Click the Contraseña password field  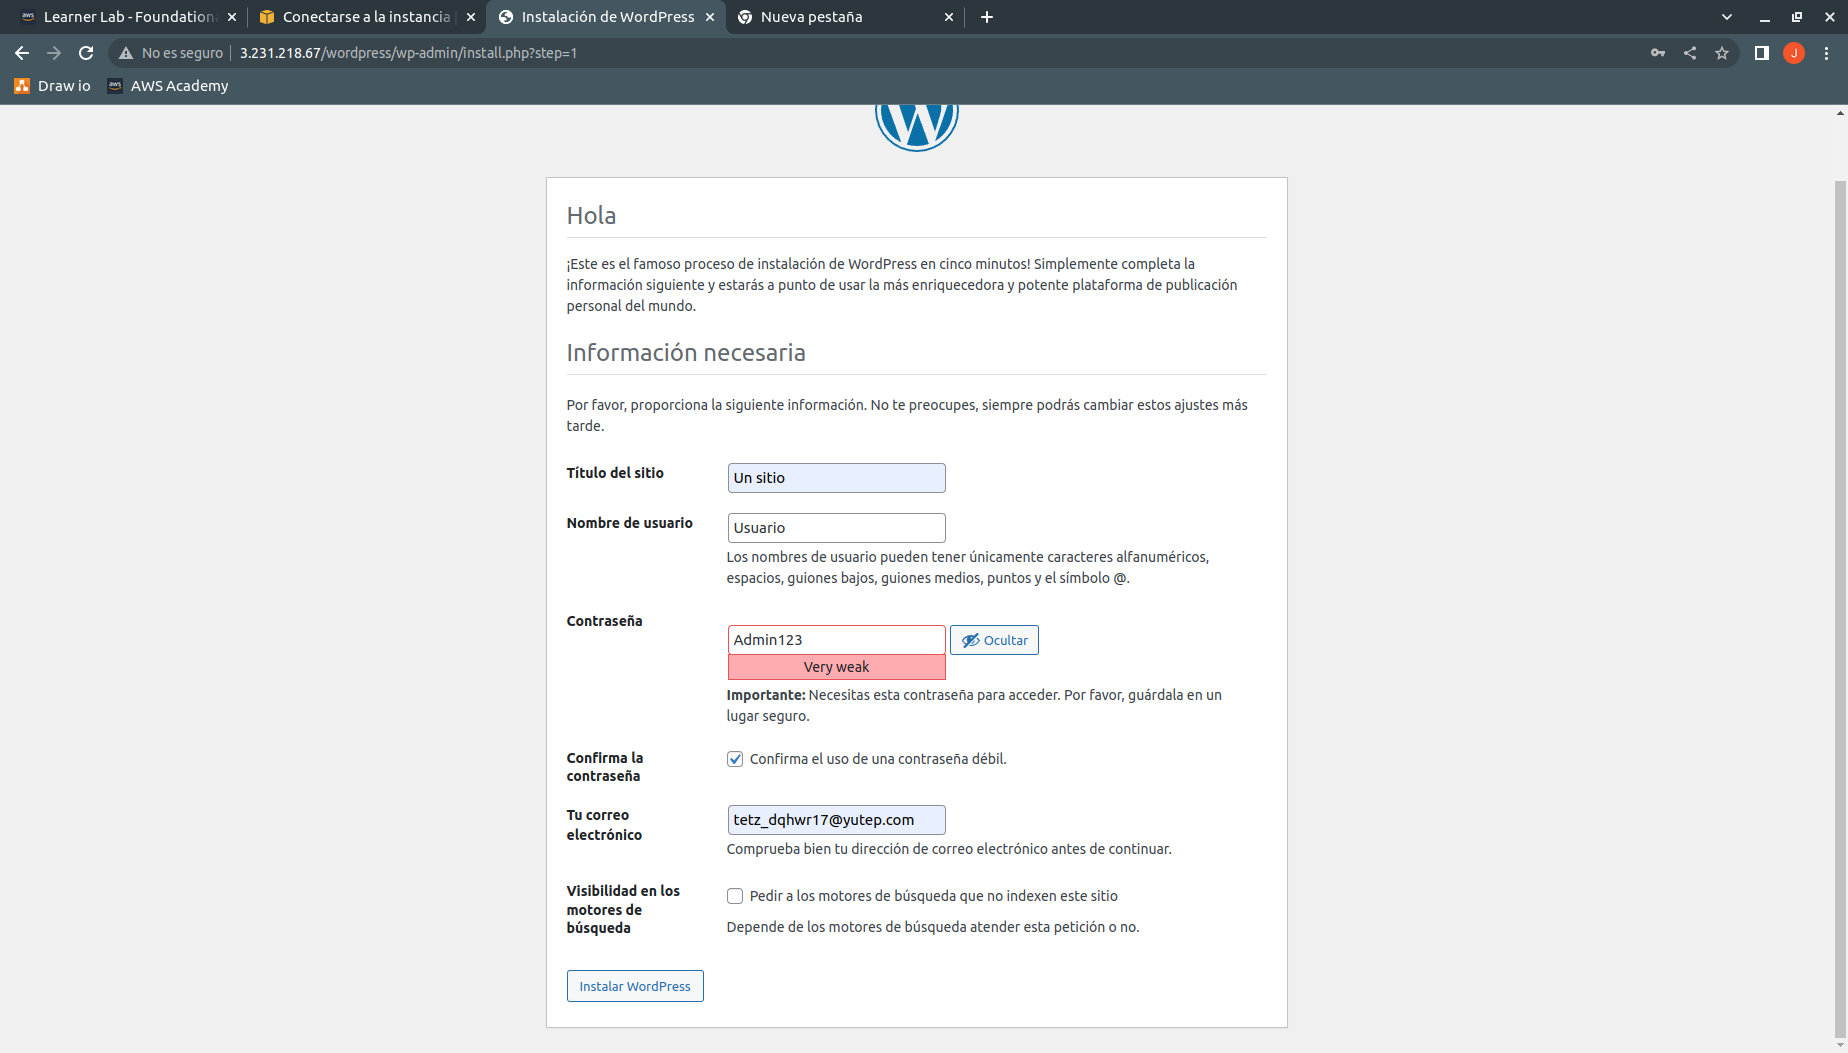coord(836,640)
